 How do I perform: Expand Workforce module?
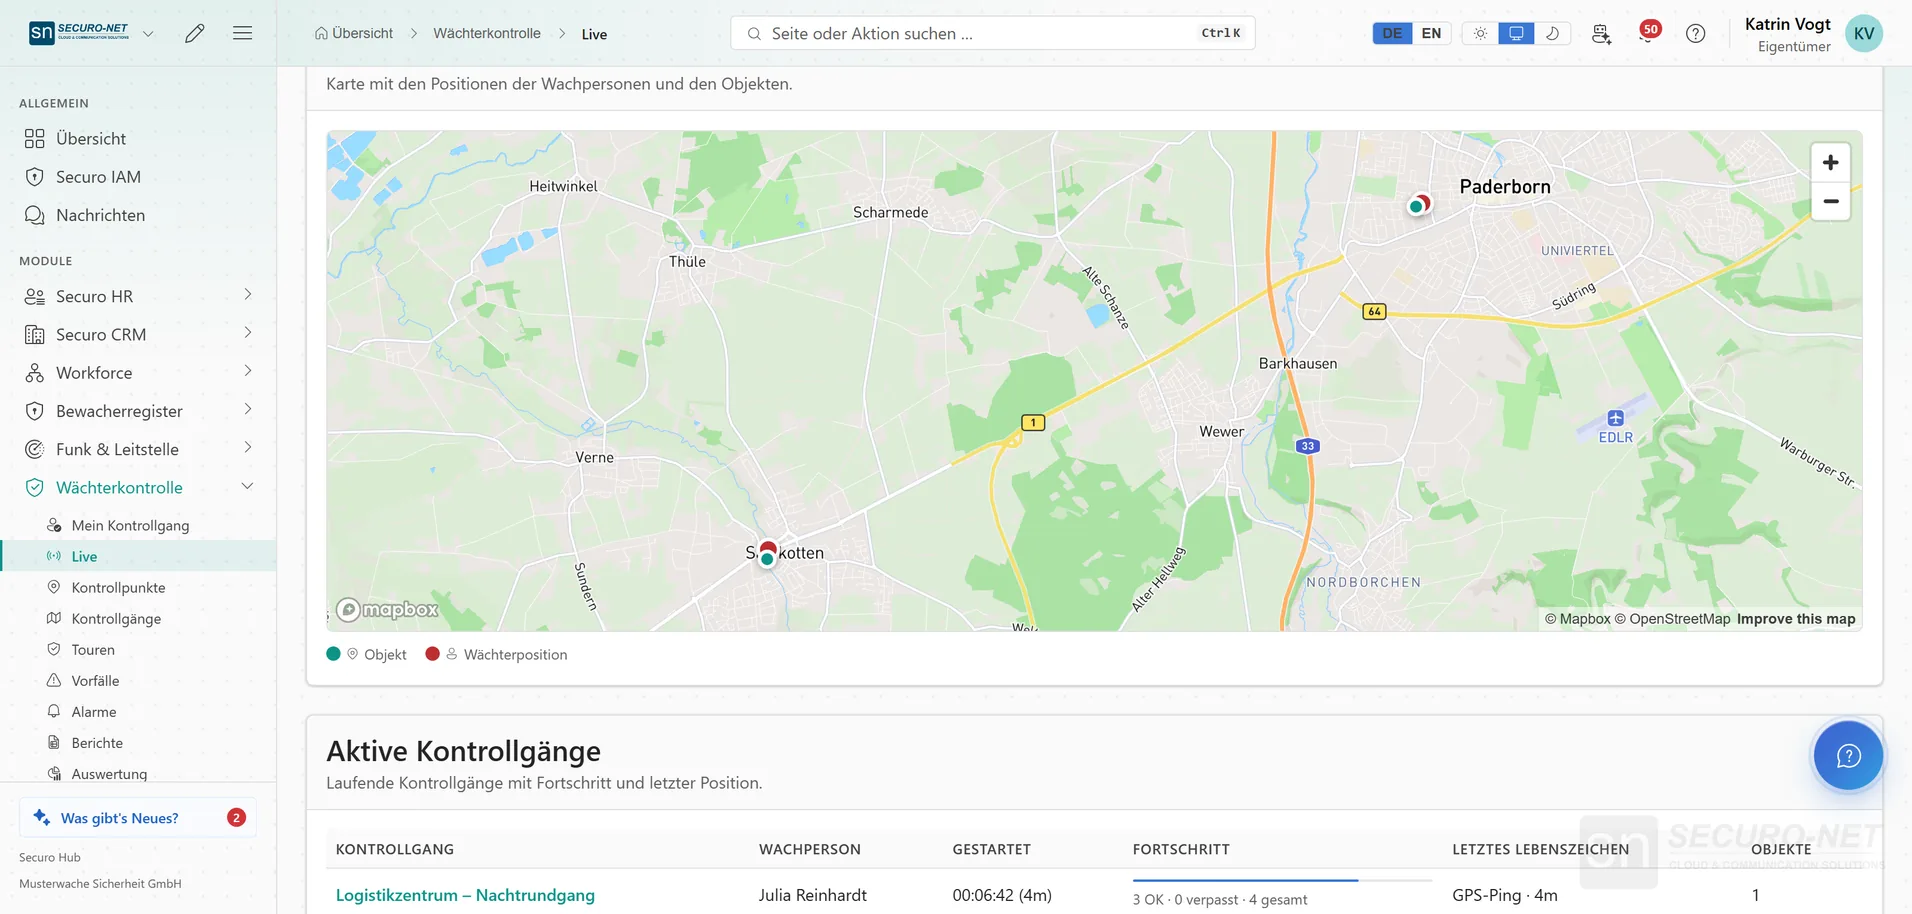click(x=138, y=372)
